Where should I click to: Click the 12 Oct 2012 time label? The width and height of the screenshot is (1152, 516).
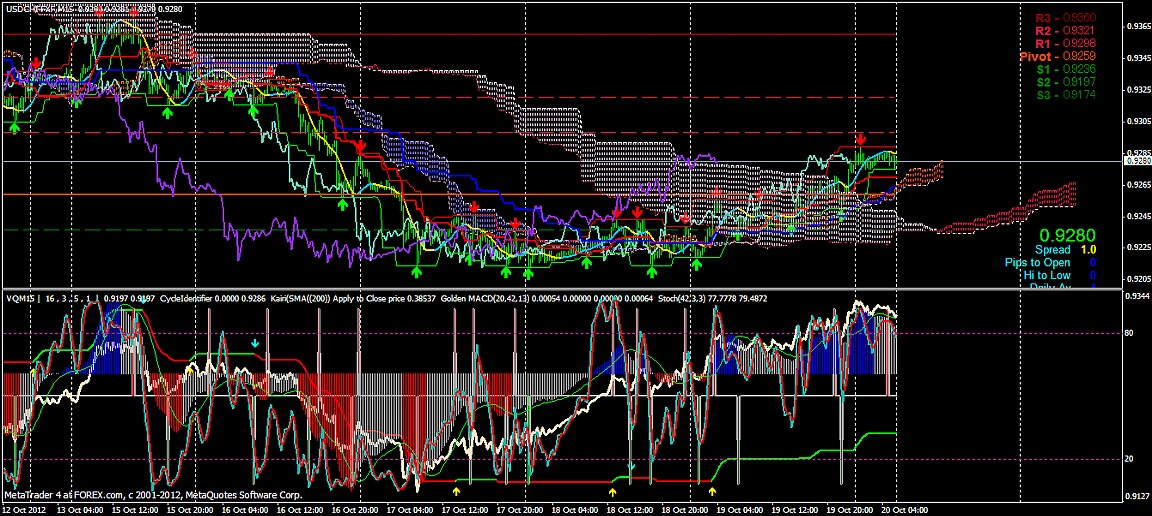pyautogui.click(x=22, y=509)
